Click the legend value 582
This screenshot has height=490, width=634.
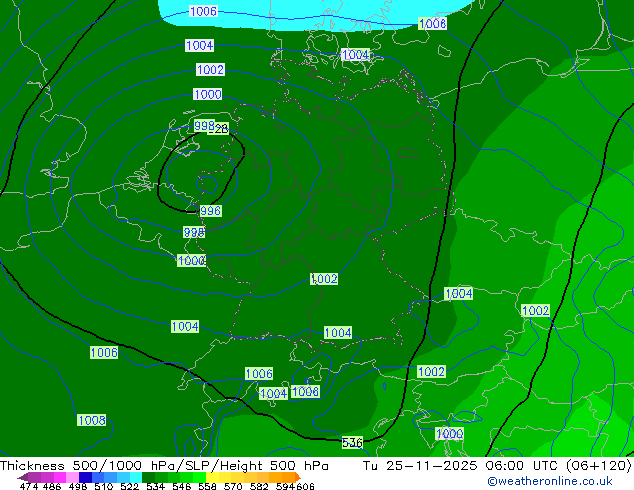point(259,486)
